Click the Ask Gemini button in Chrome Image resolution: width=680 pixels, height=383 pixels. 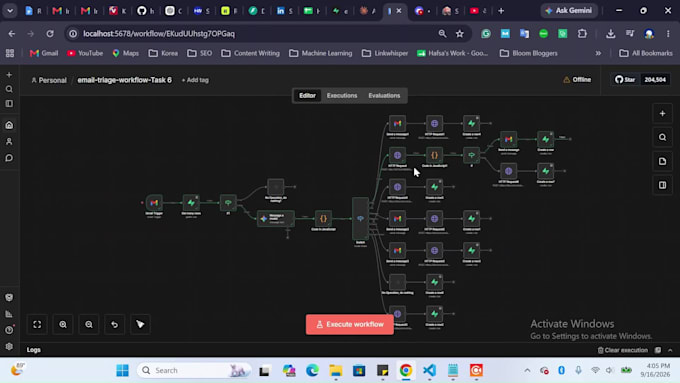(x=569, y=10)
